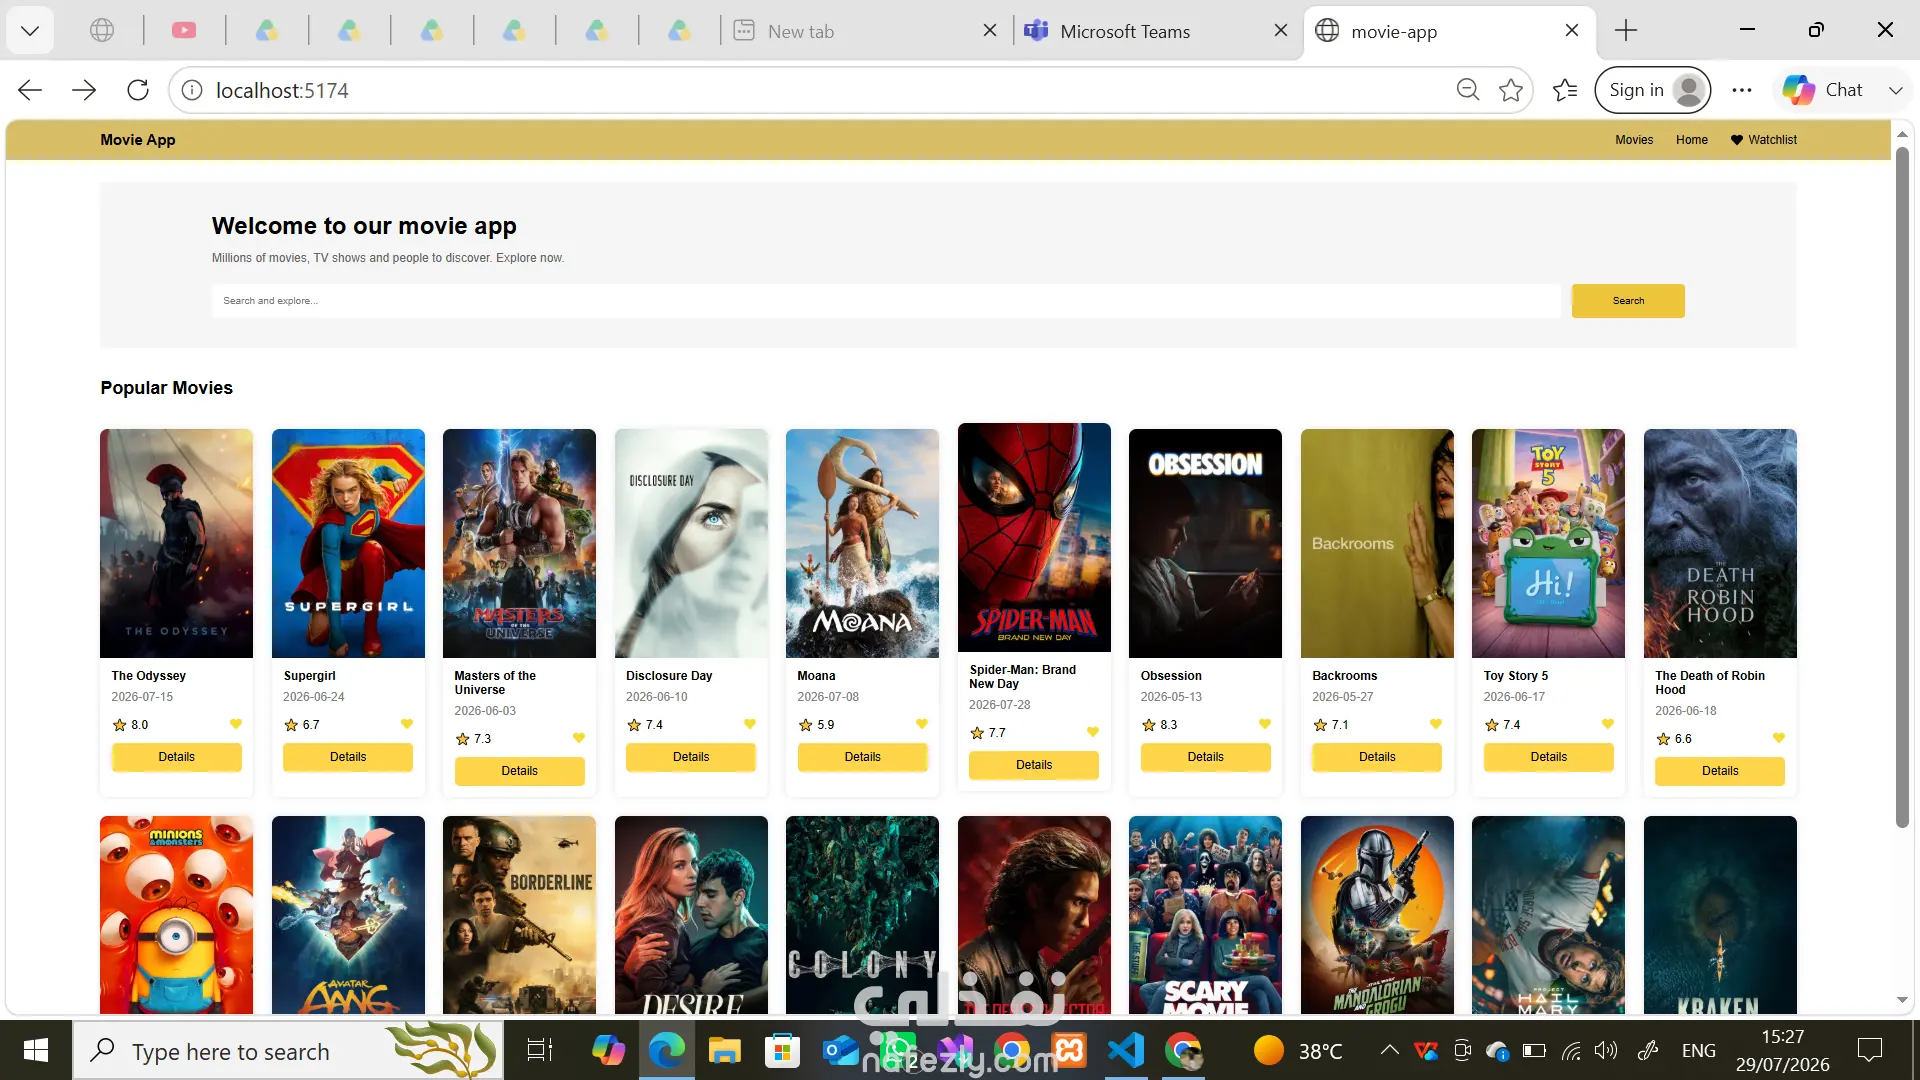
Task: Open Copilot Chat sidebar
Action: pos(1823,90)
